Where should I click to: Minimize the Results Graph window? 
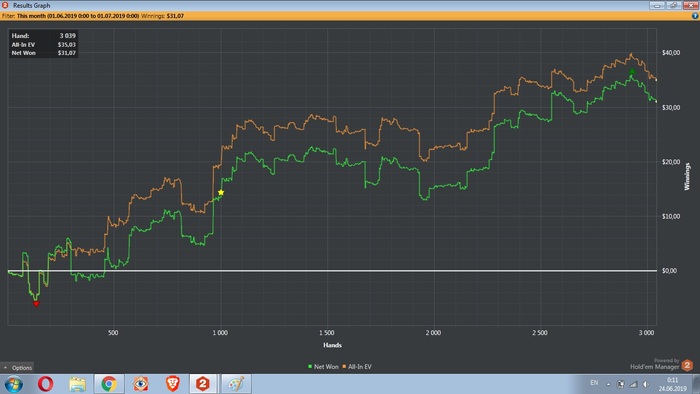coord(657,5)
